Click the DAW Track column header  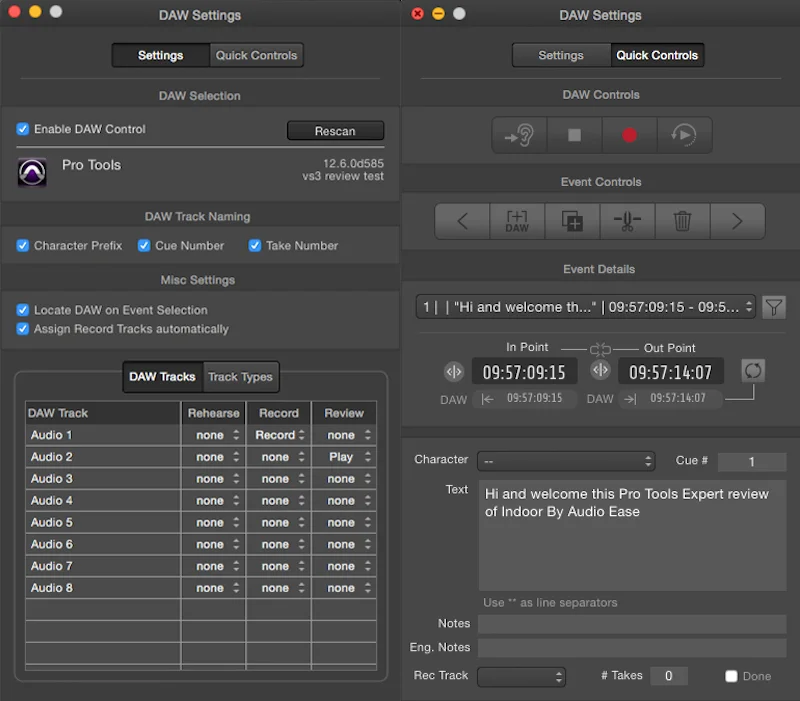pyautogui.click(x=103, y=413)
